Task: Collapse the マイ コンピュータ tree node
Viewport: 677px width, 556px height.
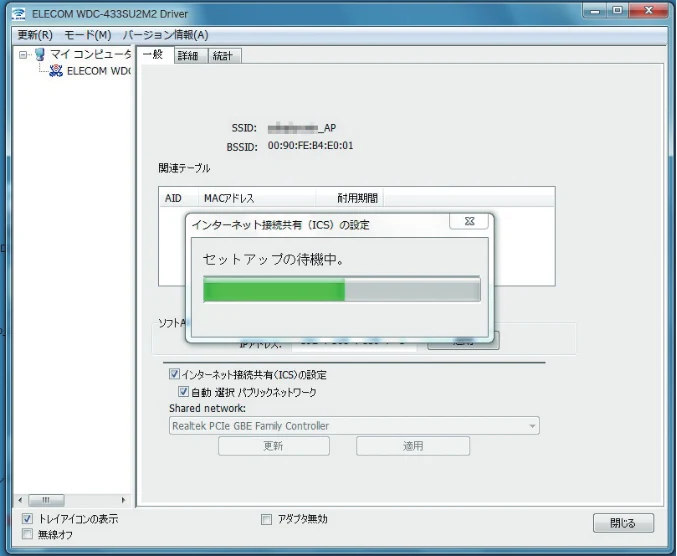Action: [x=23, y=55]
